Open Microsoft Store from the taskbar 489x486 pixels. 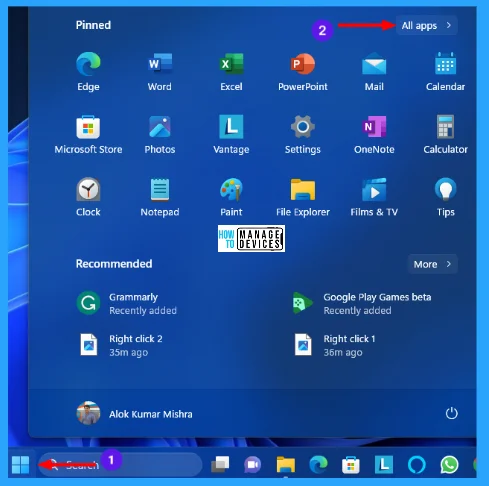coord(351,464)
